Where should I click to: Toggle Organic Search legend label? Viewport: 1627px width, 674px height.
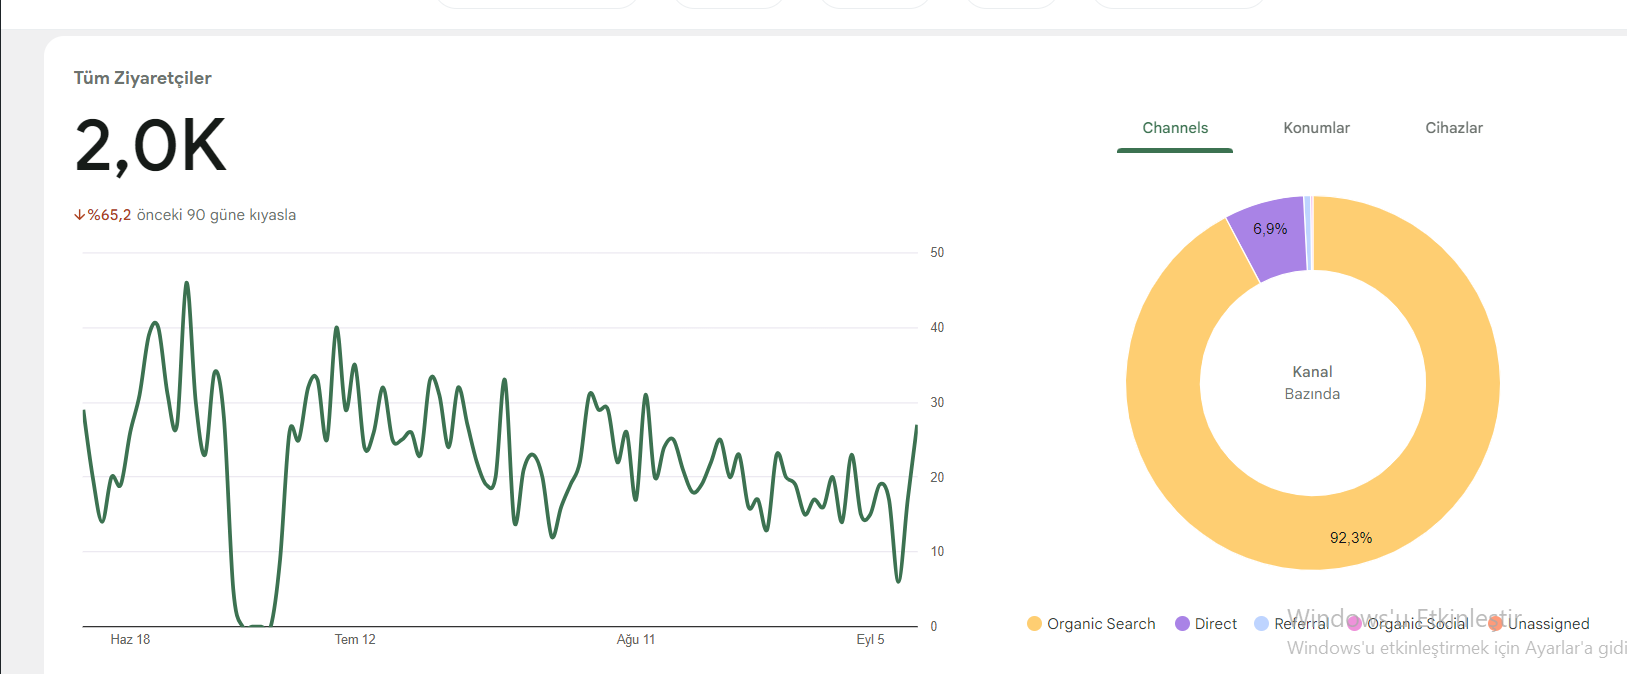coord(1101,624)
